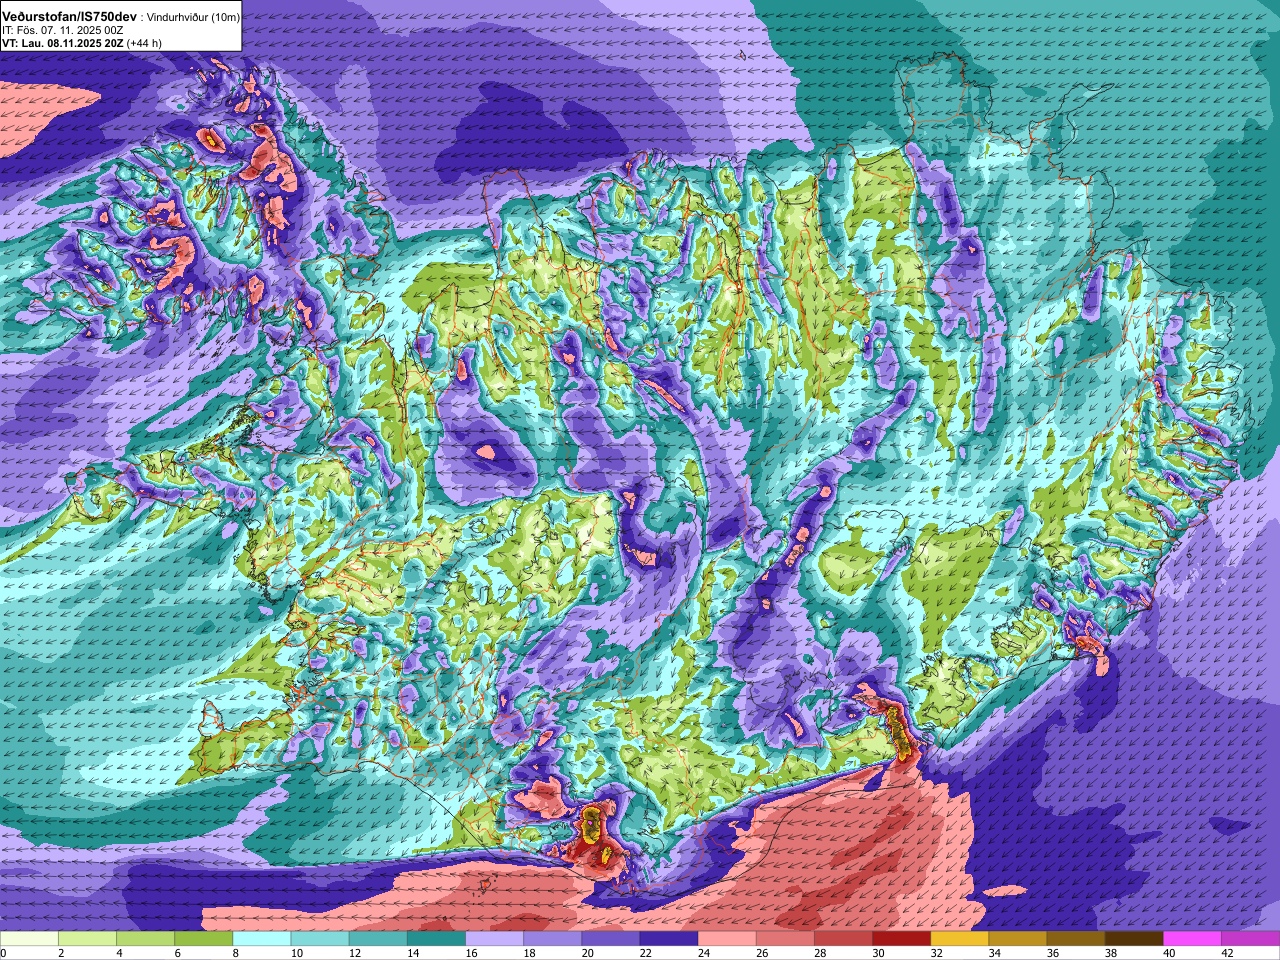Click the 2–4 light green legend swatch
The height and width of the screenshot is (960, 1280).
point(87,939)
